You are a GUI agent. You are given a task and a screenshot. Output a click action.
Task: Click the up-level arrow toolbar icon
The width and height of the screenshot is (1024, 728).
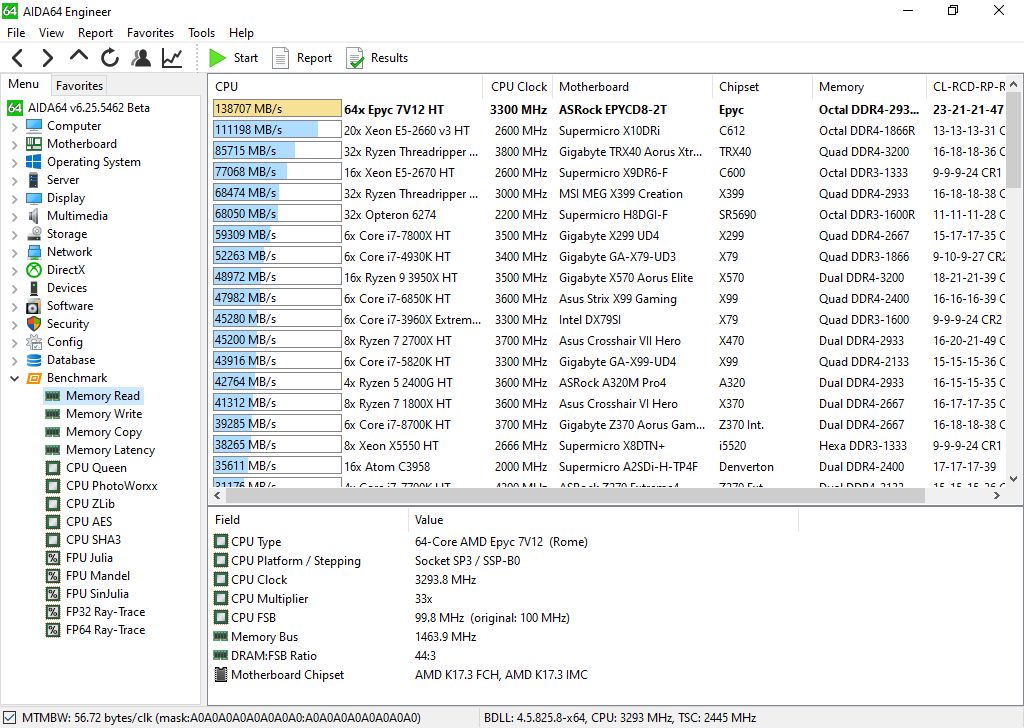coord(78,56)
